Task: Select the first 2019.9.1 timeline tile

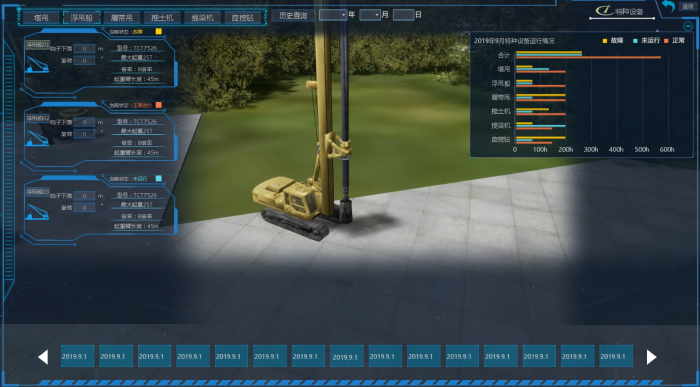Action: click(x=77, y=356)
